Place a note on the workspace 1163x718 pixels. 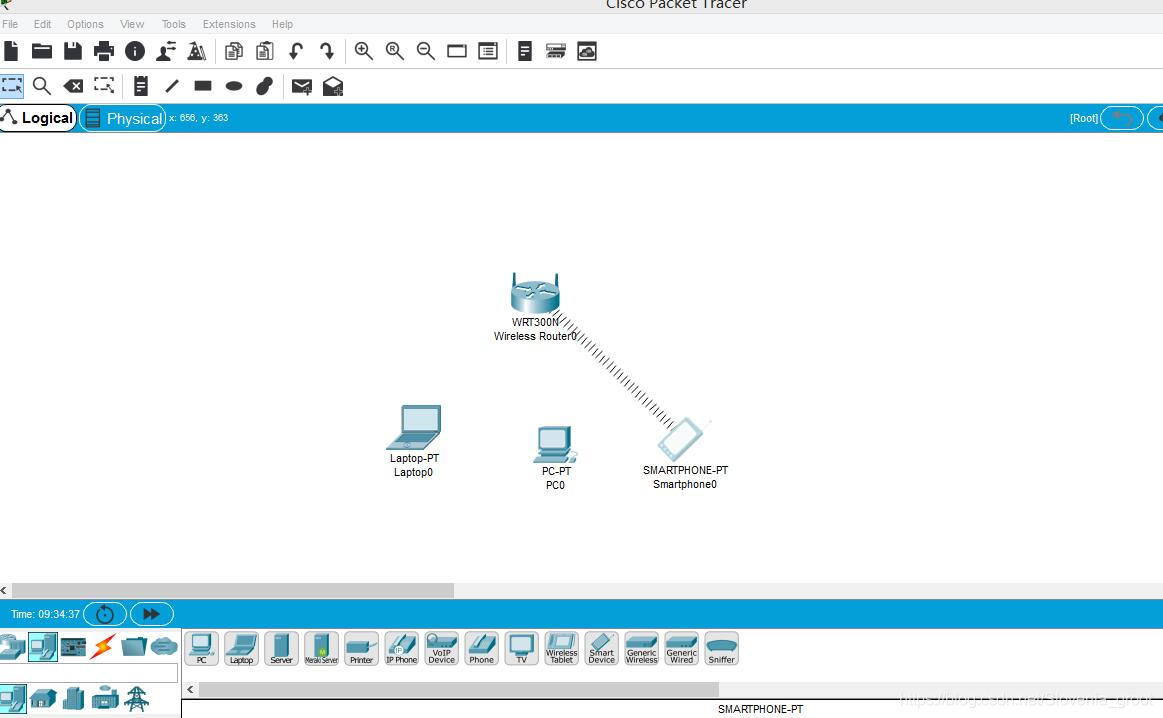tap(140, 86)
